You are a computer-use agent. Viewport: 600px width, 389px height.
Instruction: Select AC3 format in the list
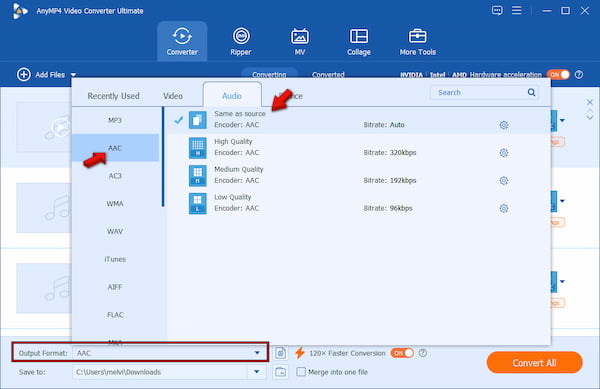pyautogui.click(x=115, y=176)
